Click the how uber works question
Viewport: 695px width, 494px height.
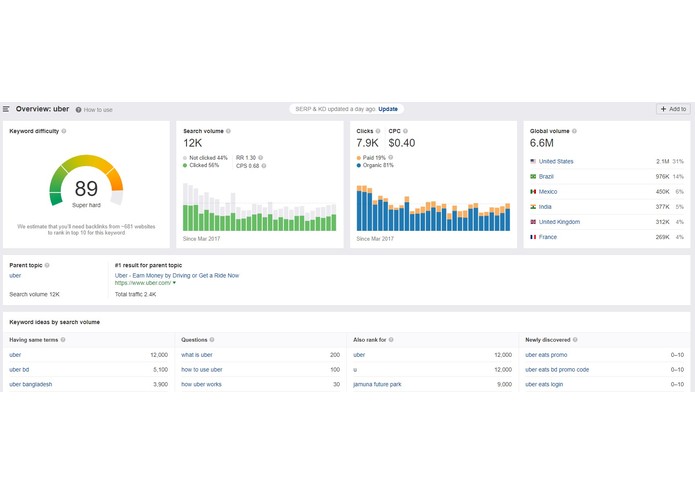201,385
